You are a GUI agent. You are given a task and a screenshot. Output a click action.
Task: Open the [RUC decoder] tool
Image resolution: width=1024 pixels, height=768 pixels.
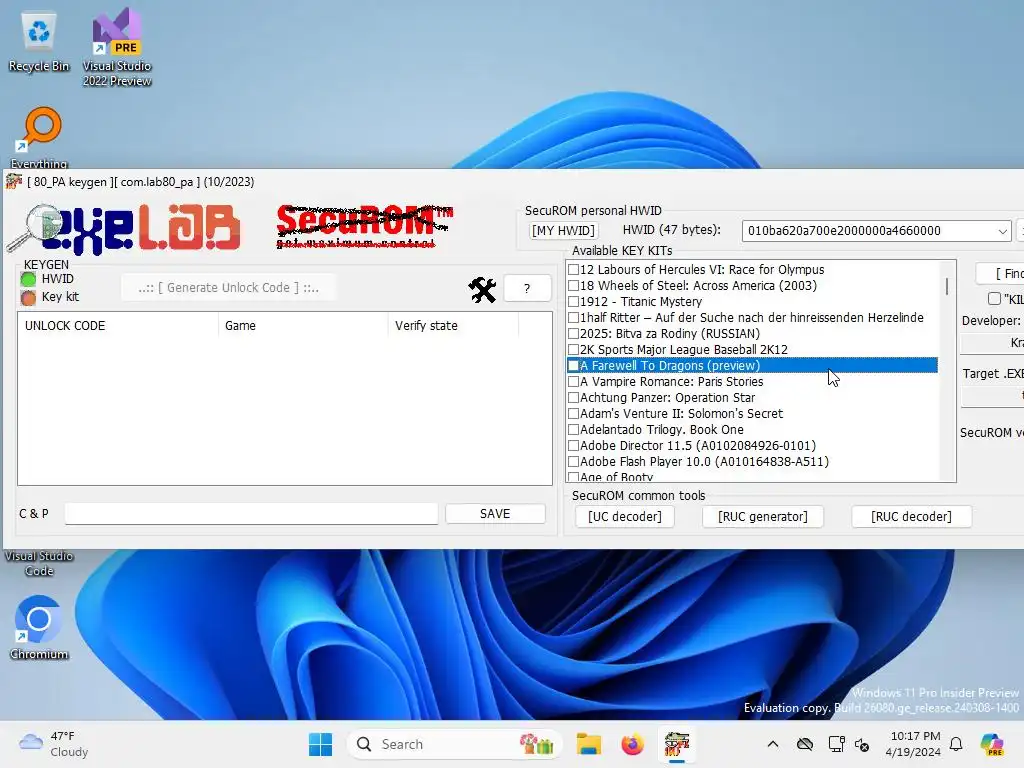click(911, 517)
